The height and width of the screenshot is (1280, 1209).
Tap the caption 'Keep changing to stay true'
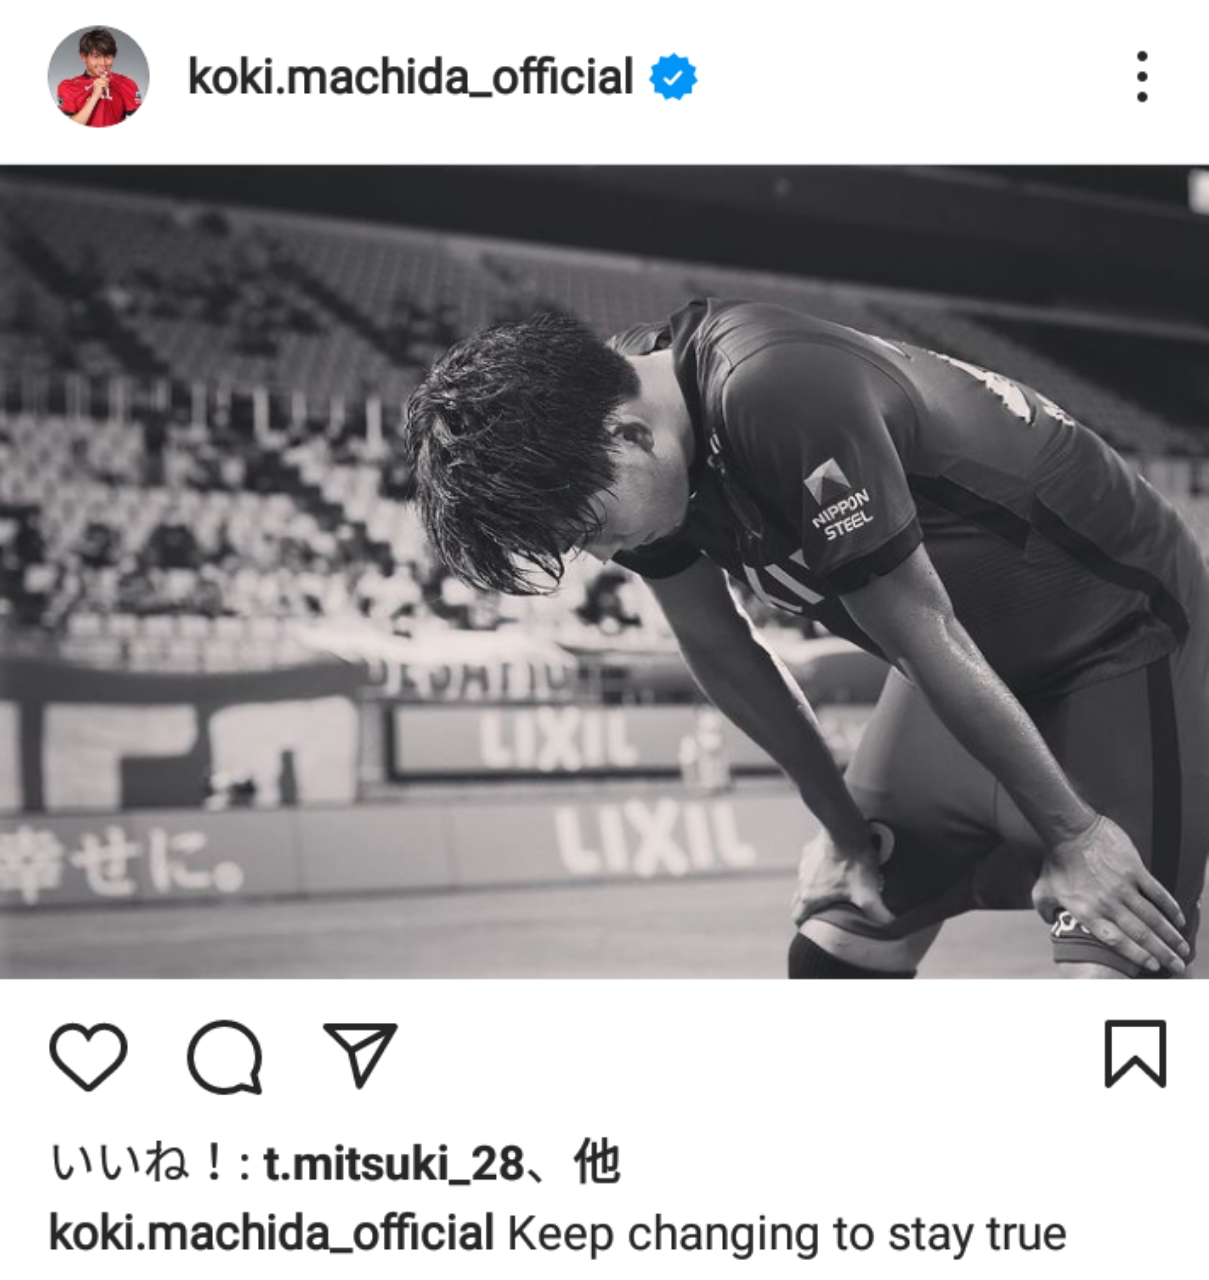tap(787, 1234)
